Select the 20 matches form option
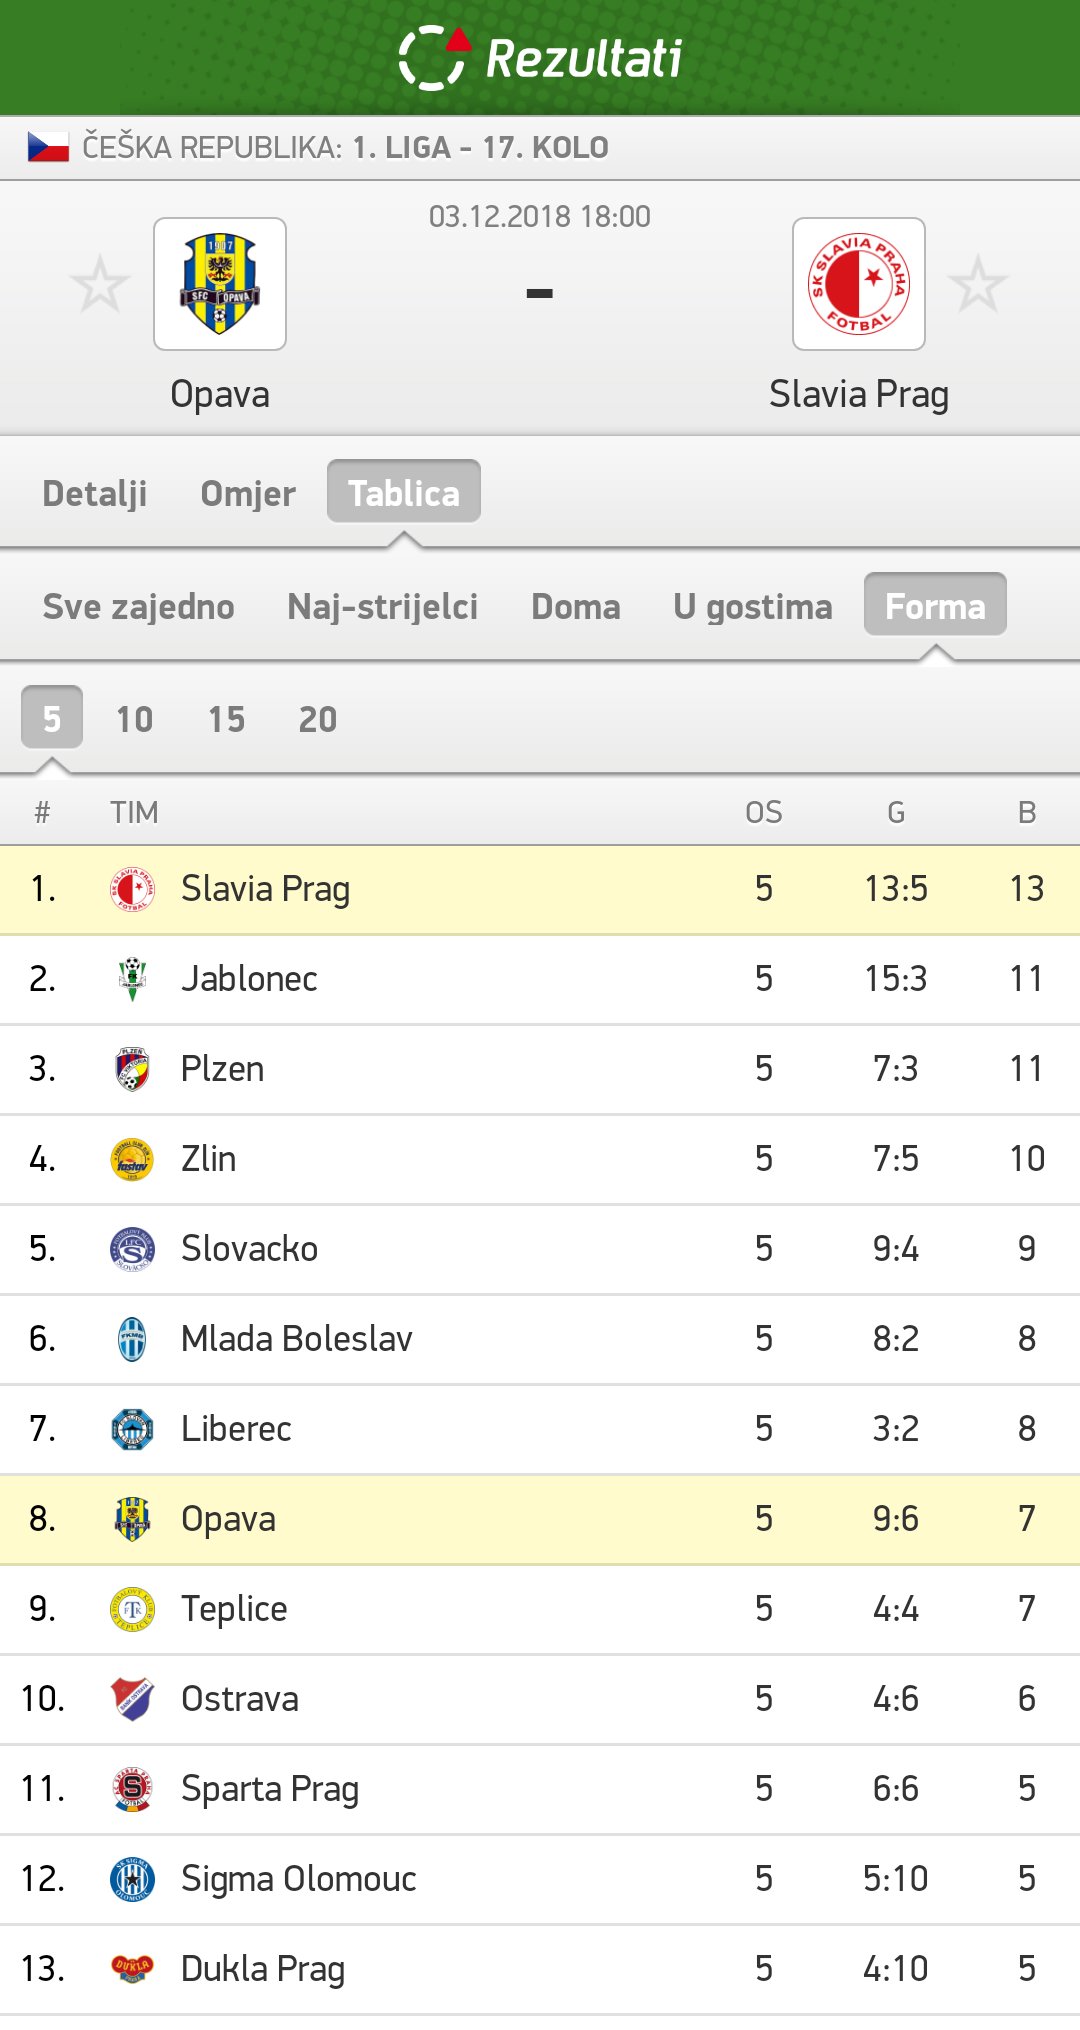This screenshot has height=2030, width=1080. (x=318, y=719)
